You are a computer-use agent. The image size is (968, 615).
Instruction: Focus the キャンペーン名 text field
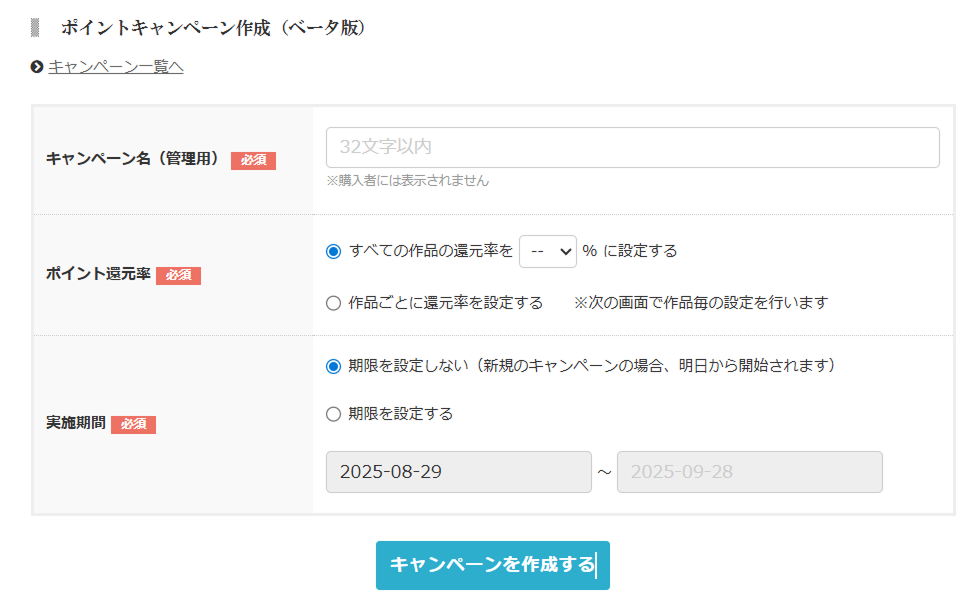click(x=632, y=147)
